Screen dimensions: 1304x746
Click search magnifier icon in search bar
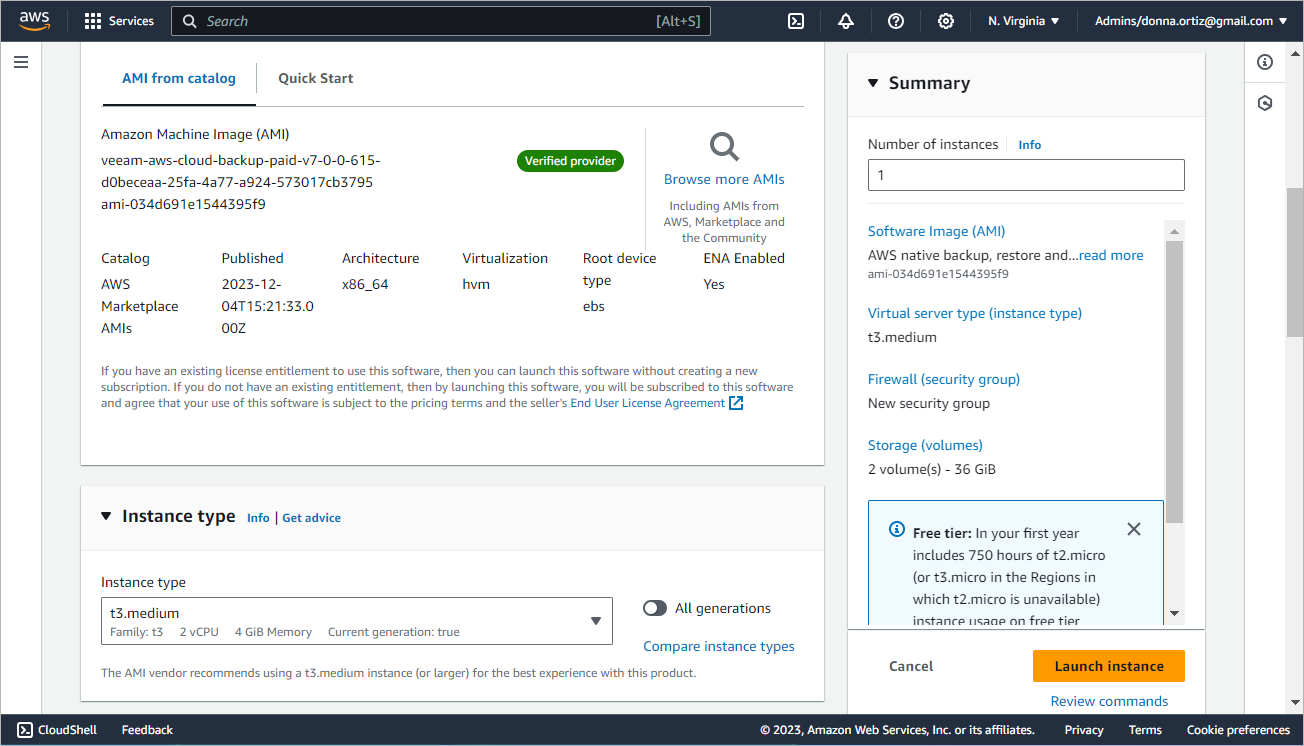pyautogui.click(x=190, y=21)
